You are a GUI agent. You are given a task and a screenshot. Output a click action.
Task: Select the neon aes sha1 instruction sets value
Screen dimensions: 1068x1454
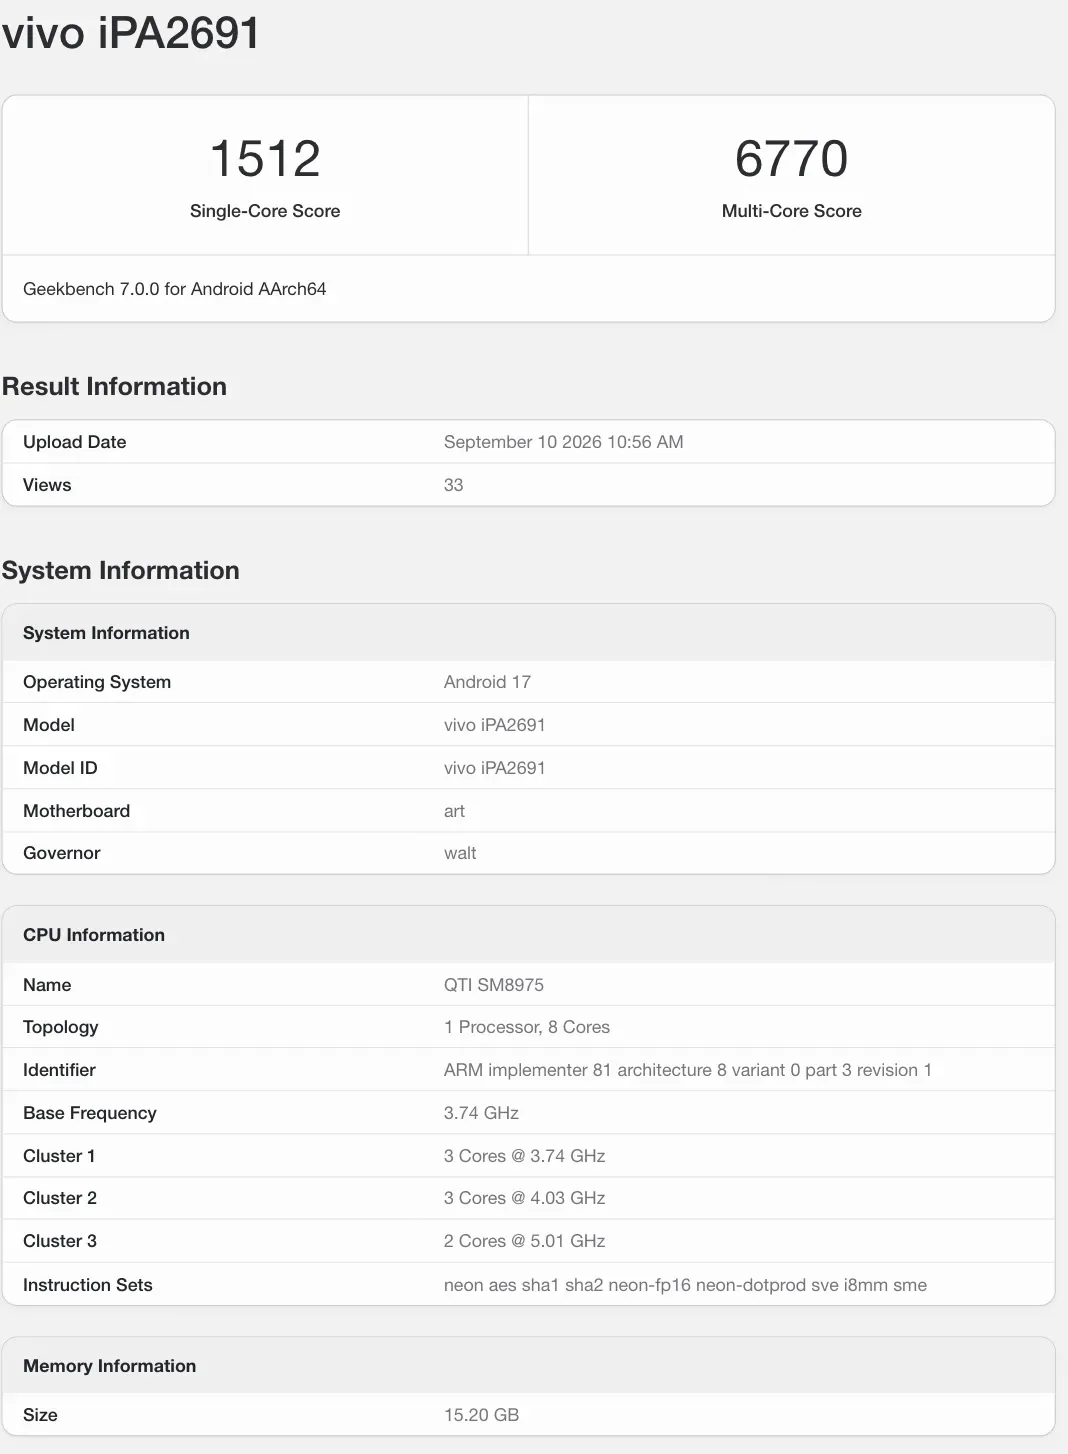(x=685, y=1285)
